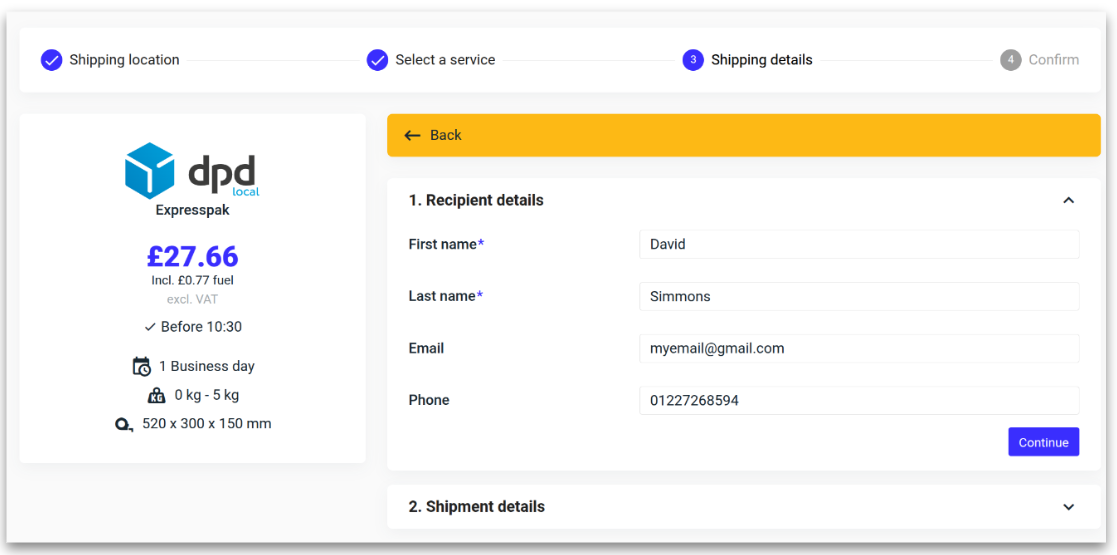Click the tape measure dimensions icon
The image size is (1117, 555).
(x=124, y=424)
